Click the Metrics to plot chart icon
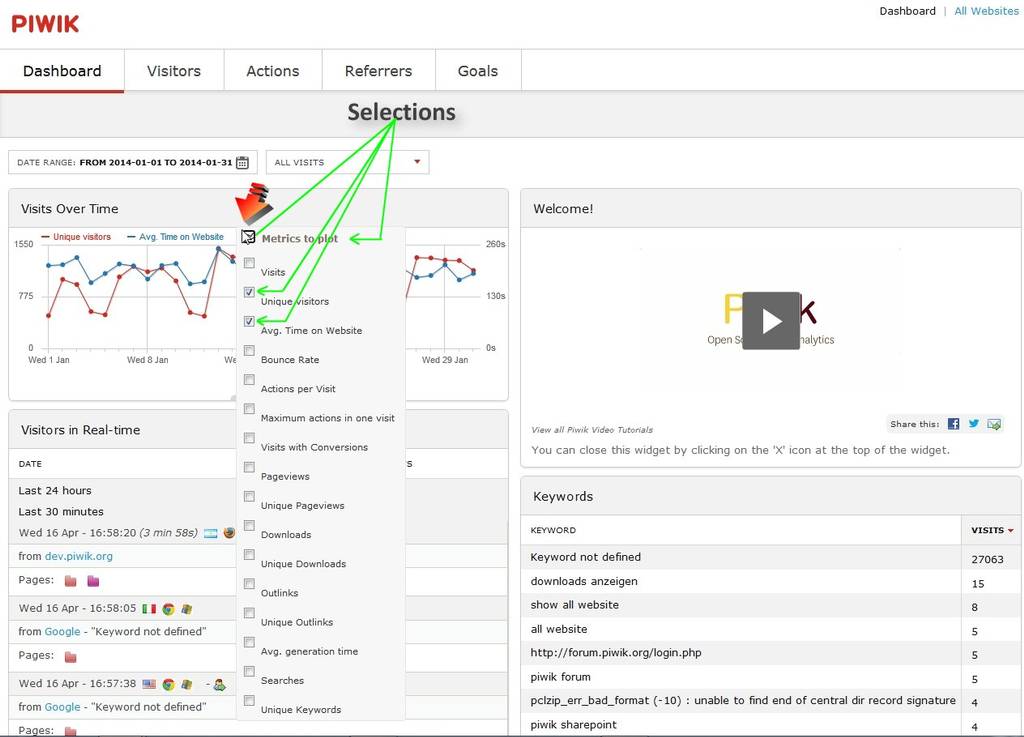 point(248,237)
